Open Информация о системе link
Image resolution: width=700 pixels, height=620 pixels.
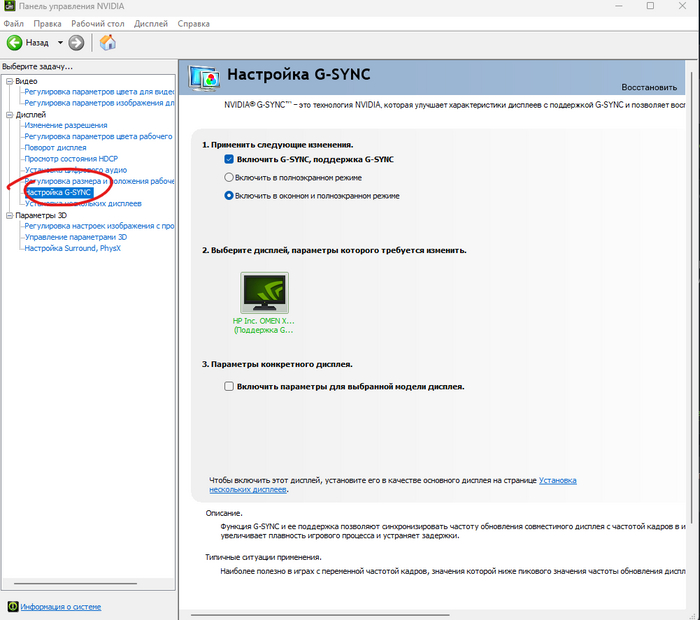click(x=61, y=607)
